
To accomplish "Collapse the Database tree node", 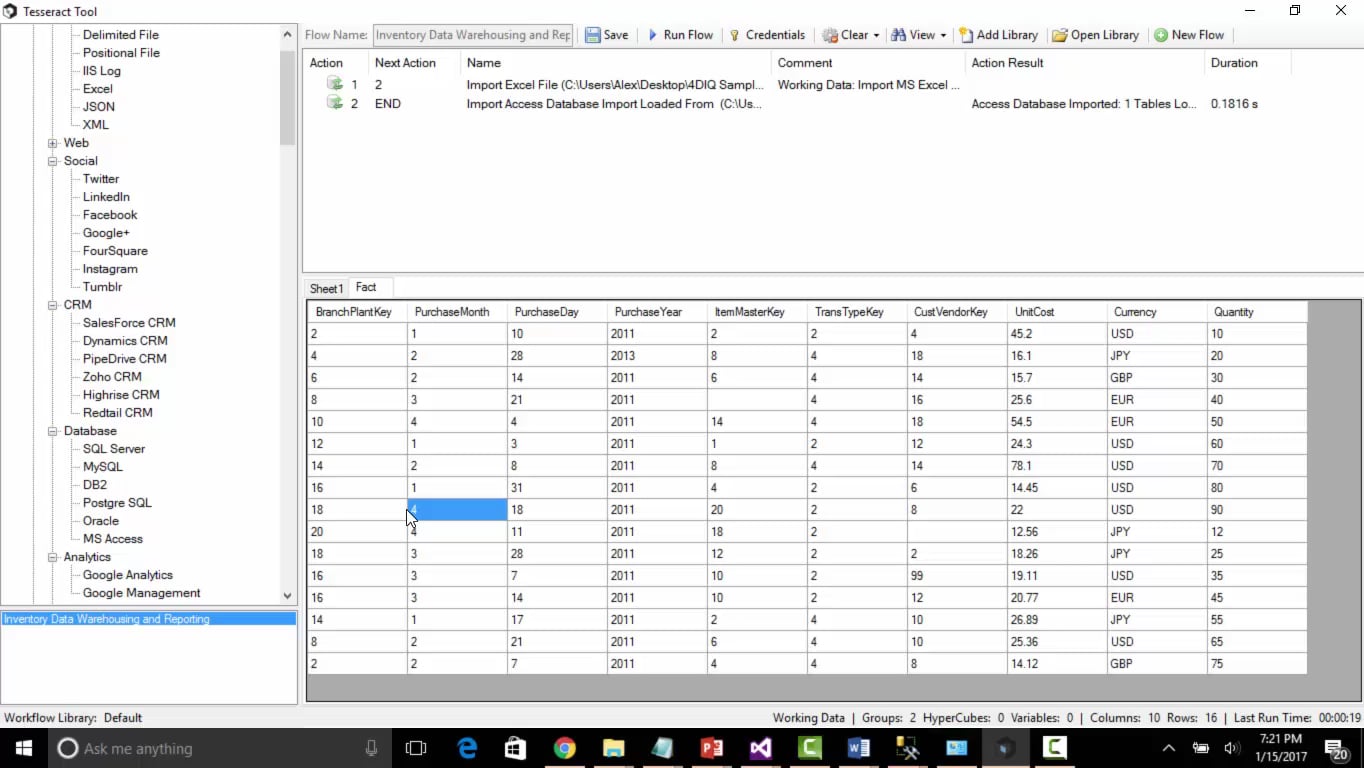I will coord(53,431).
